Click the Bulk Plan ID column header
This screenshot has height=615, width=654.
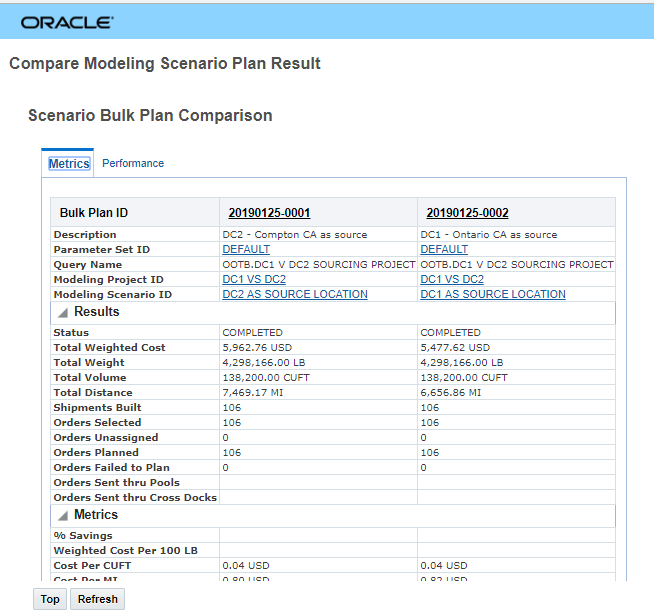(x=94, y=213)
